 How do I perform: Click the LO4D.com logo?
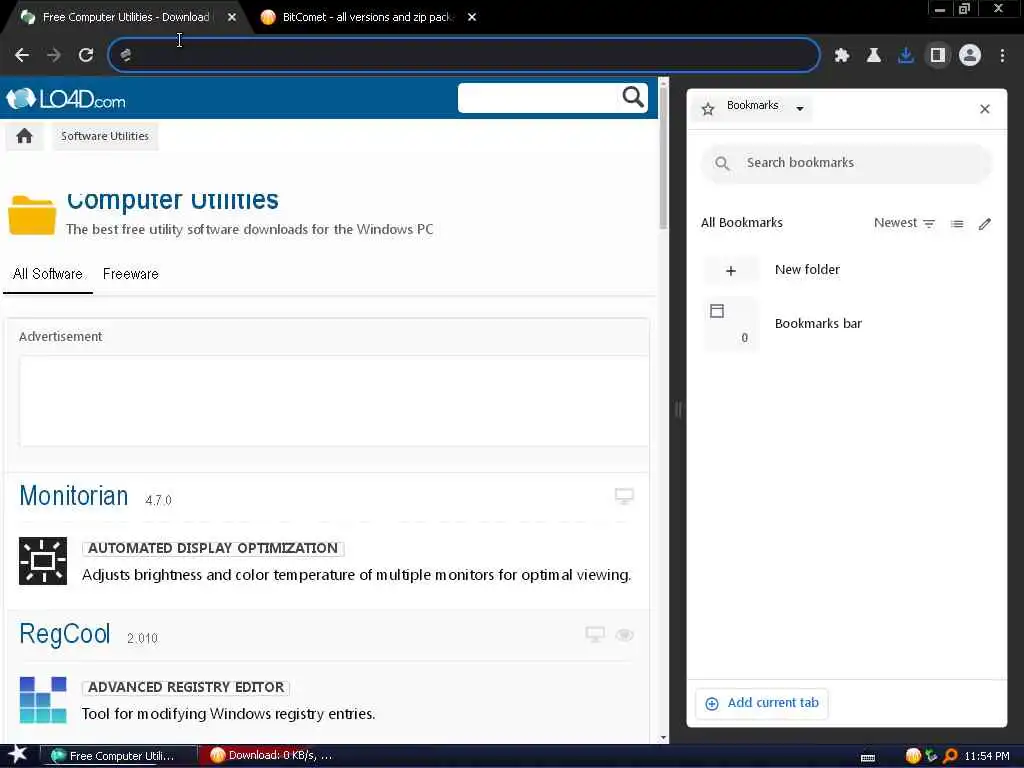[x=66, y=99]
